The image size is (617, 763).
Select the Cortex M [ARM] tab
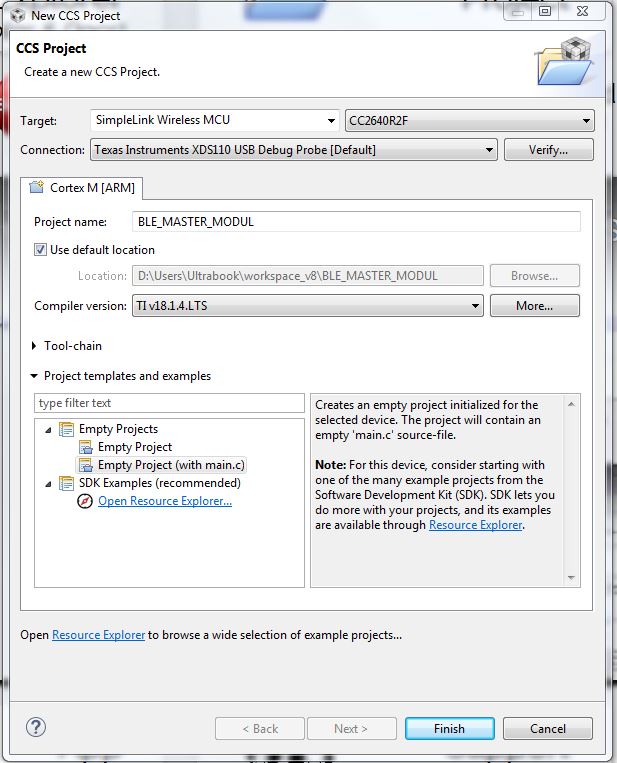coord(82,188)
